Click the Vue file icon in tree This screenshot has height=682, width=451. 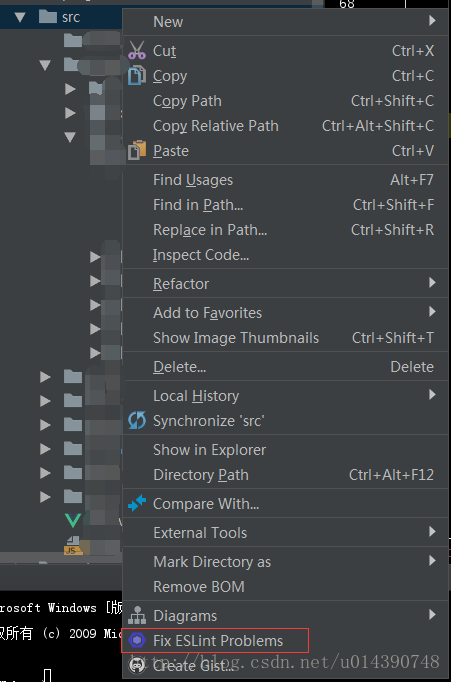73,520
